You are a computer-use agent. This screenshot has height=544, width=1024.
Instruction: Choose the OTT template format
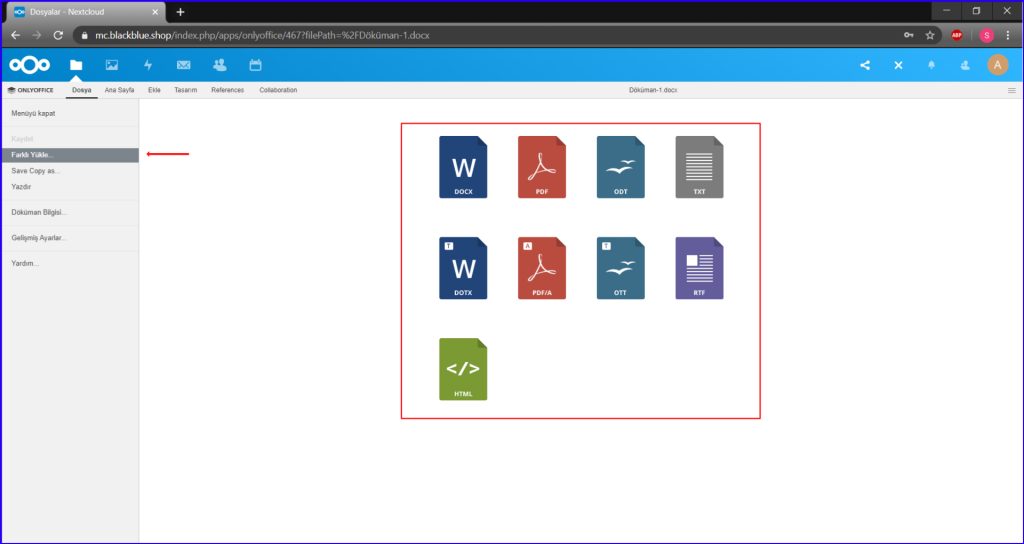620,268
